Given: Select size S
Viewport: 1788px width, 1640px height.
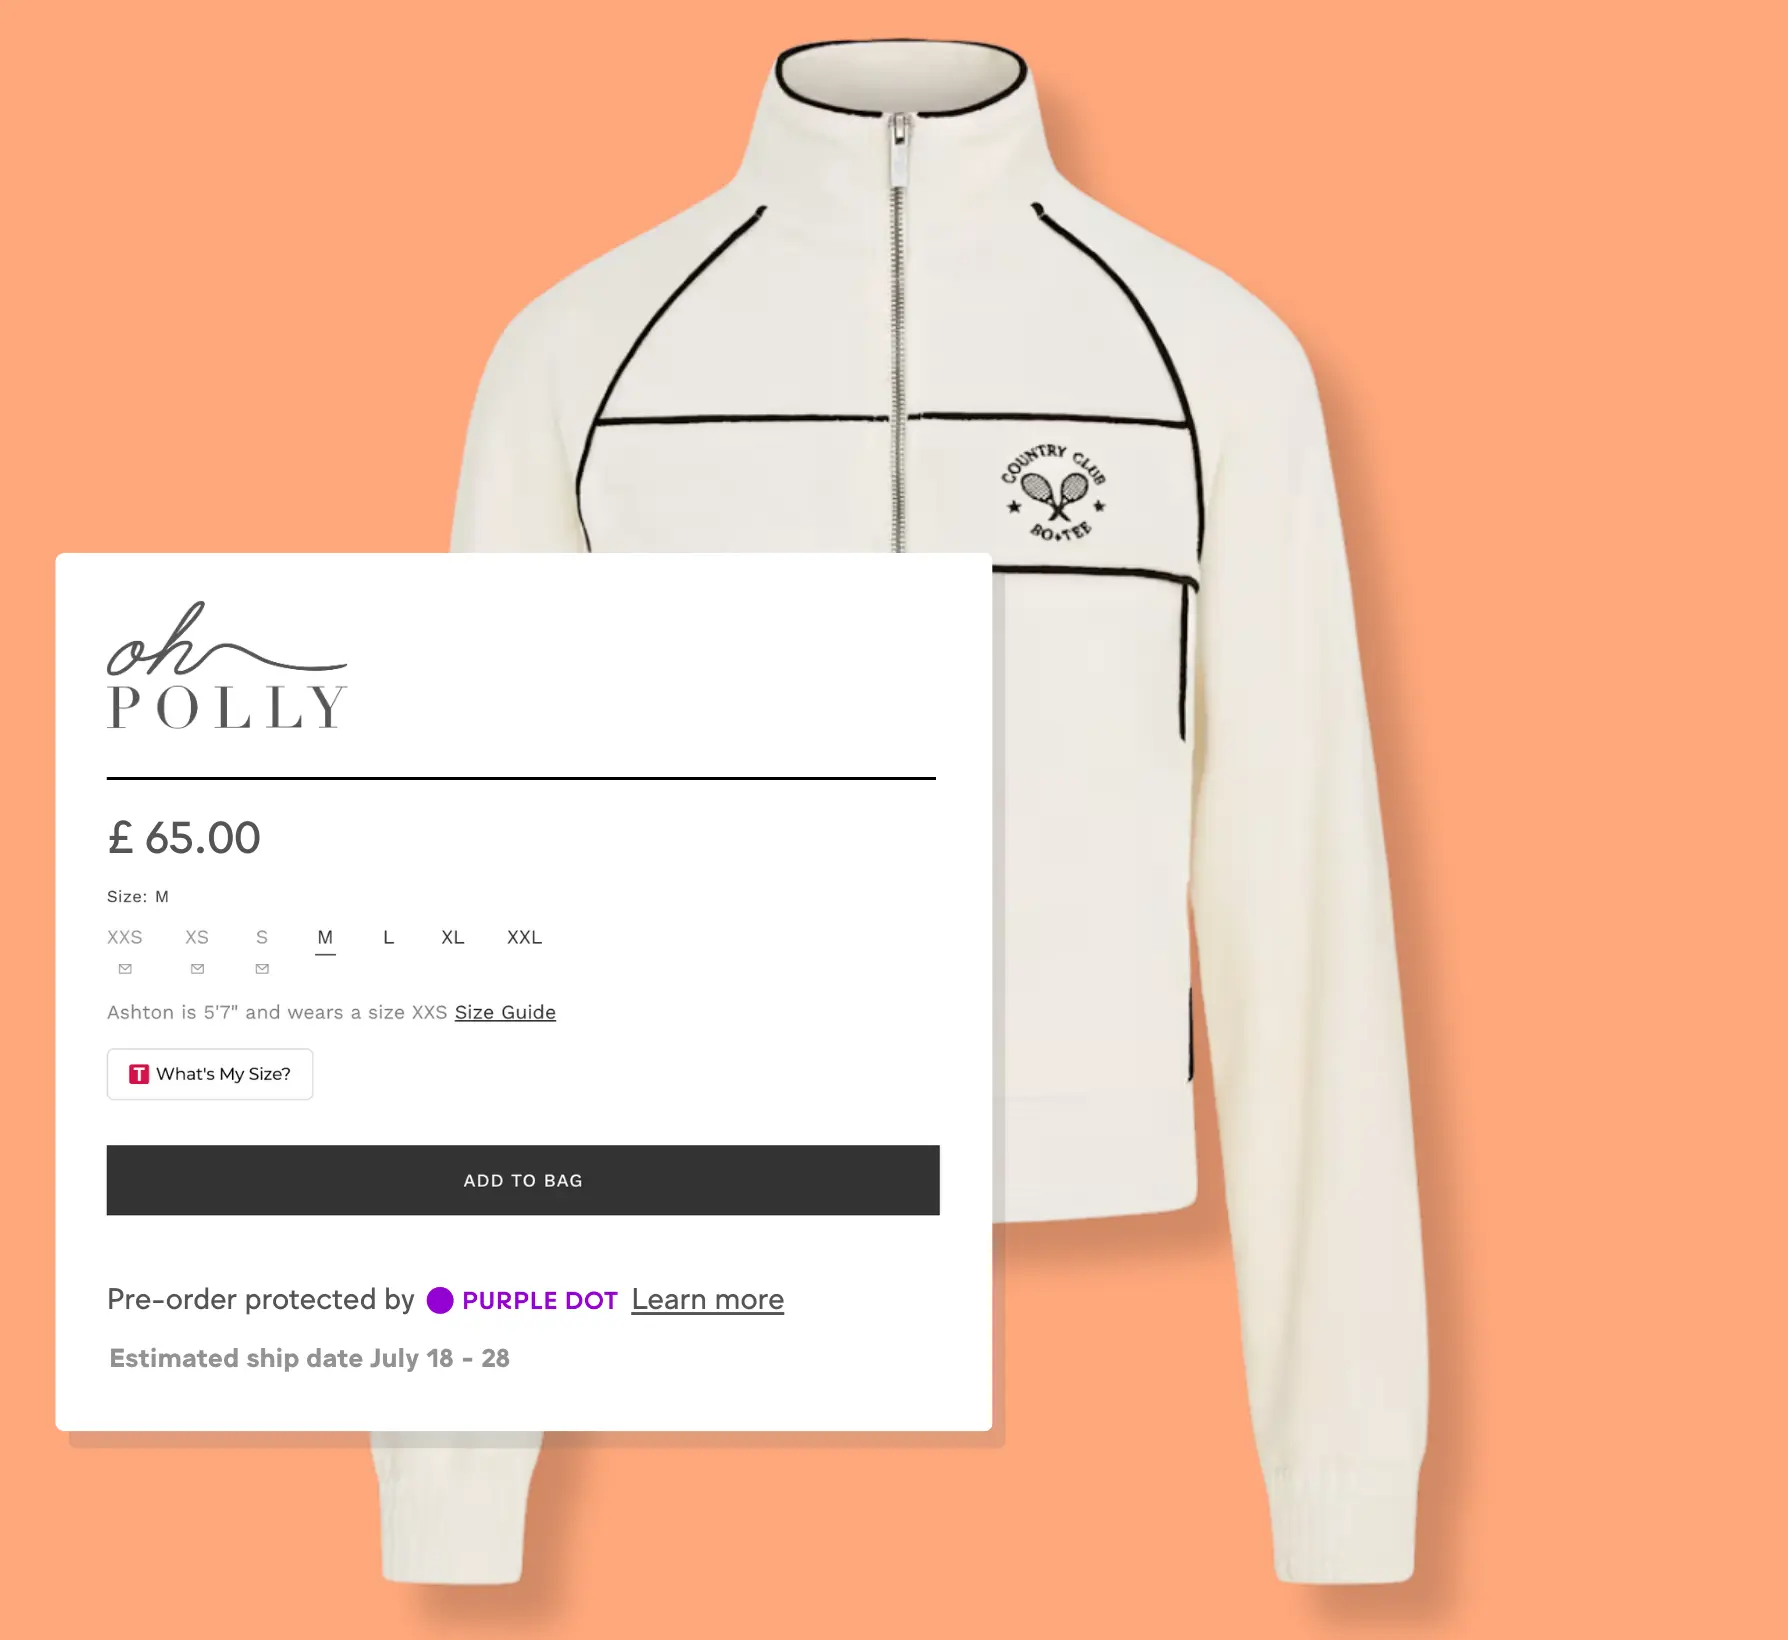Looking at the screenshot, I should pos(262,937).
